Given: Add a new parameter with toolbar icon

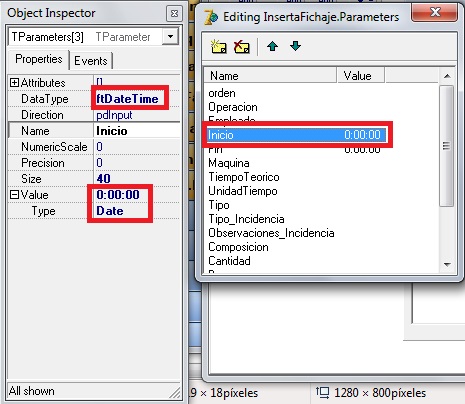Looking at the screenshot, I should pyautogui.click(x=219, y=47).
